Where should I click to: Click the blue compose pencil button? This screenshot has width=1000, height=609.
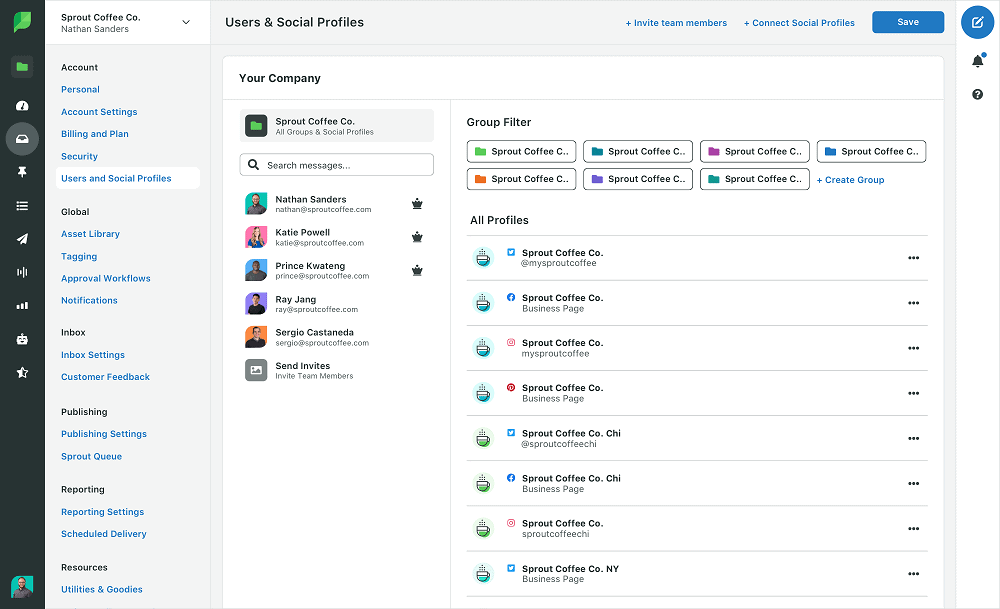(x=977, y=23)
